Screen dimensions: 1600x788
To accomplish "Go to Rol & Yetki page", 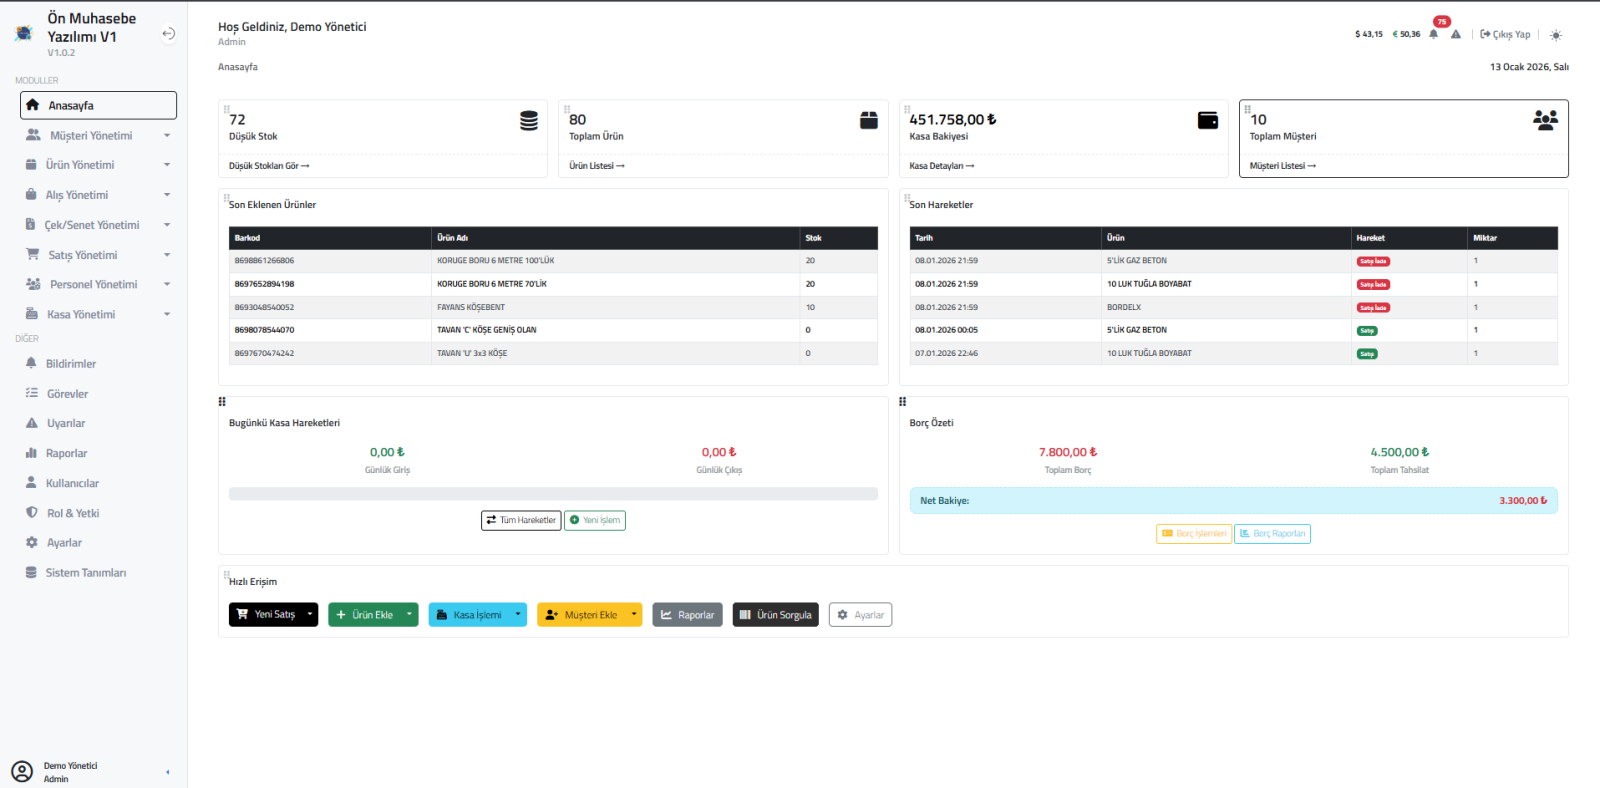I will coord(73,513).
